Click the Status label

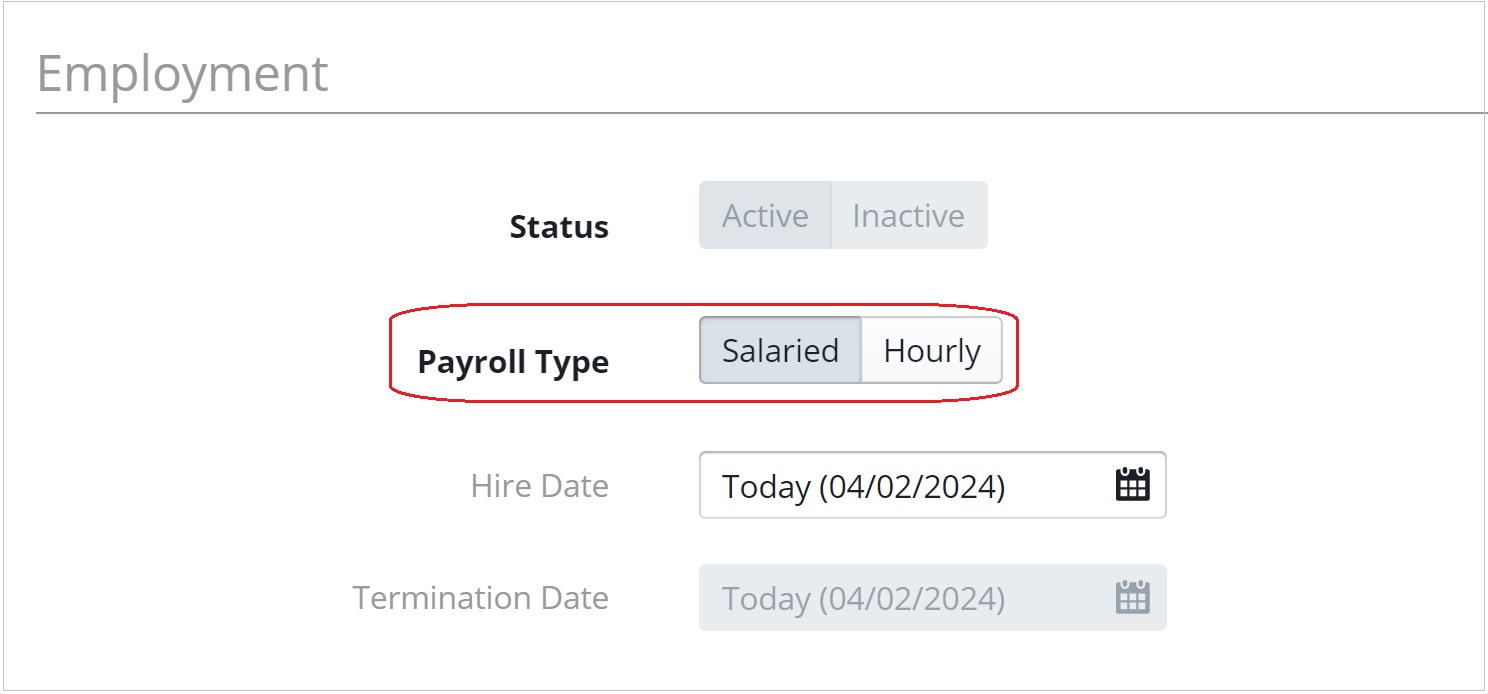point(559,227)
